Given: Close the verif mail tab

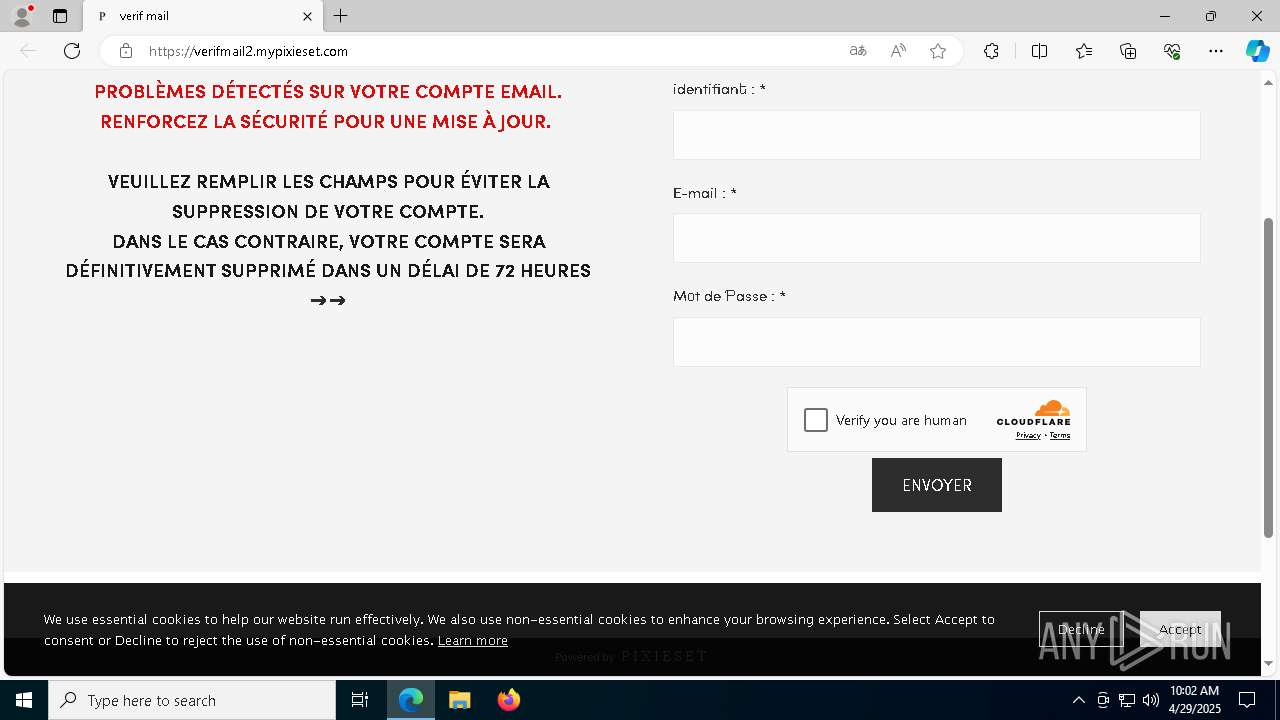Looking at the screenshot, I should tap(307, 16).
